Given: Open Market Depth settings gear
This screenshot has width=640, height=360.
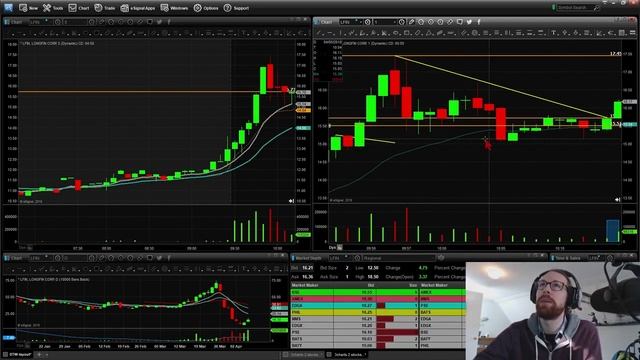Looking at the screenshot, I should tap(441, 258).
